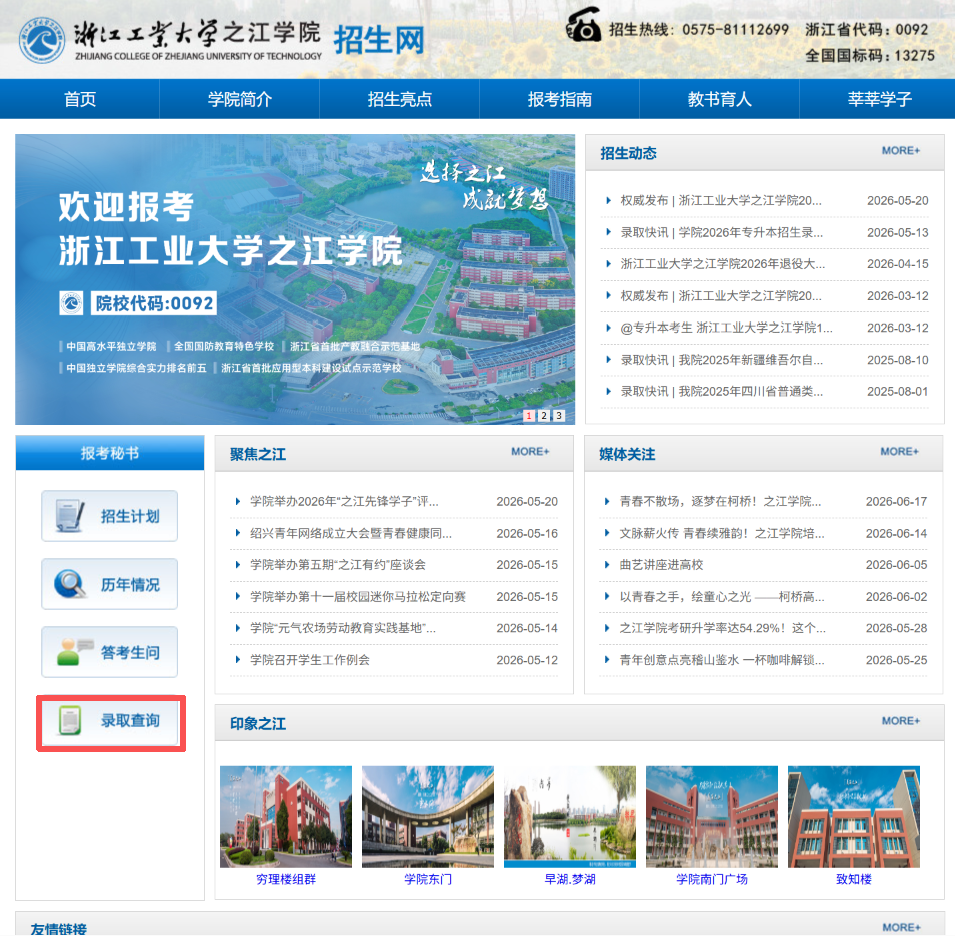955x937 pixels.
Task: Click the 历年情况 magnifier icon
Action: 69,584
